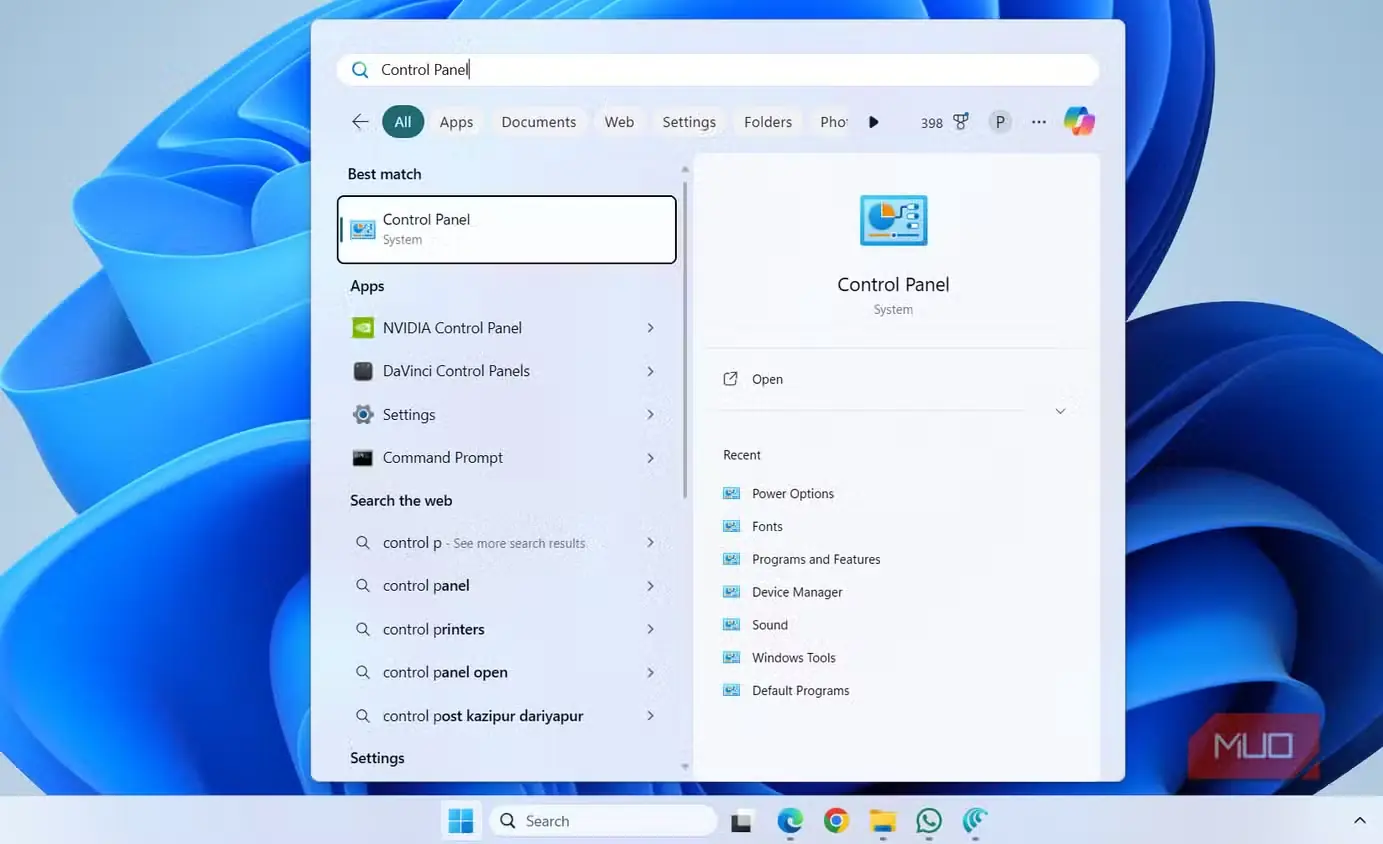This screenshot has width=1383, height=844.
Task: Launch Google Chrome from the taskbar
Action: point(836,821)
